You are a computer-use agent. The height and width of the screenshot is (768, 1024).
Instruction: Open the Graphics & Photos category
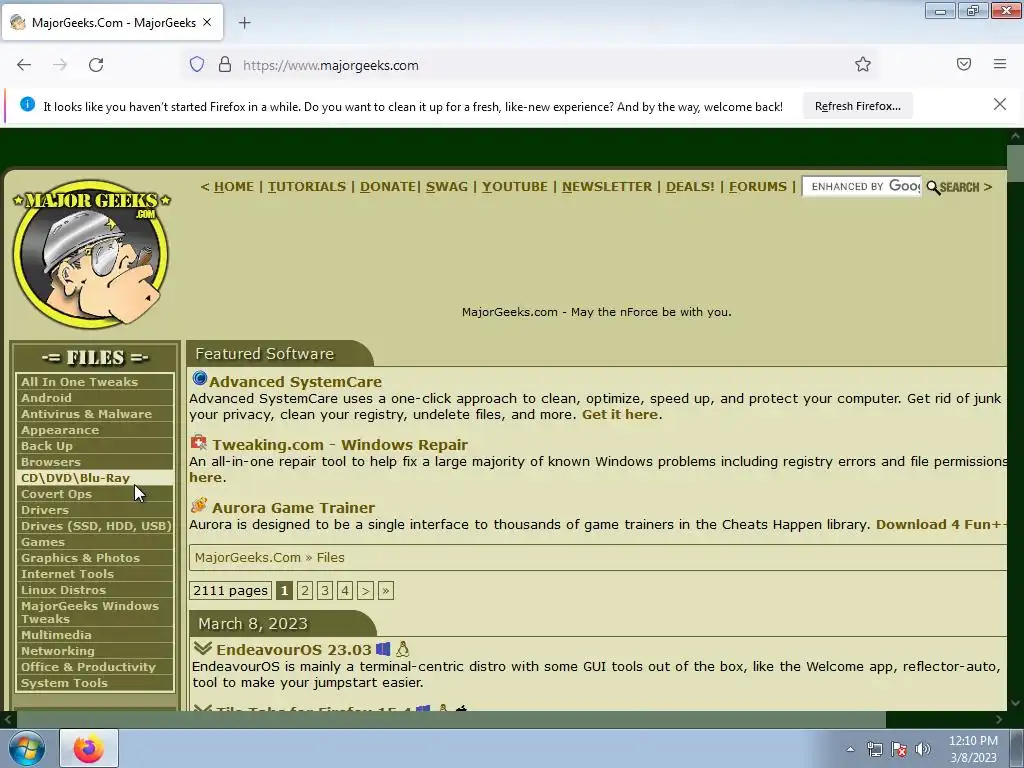click(95, 558)
